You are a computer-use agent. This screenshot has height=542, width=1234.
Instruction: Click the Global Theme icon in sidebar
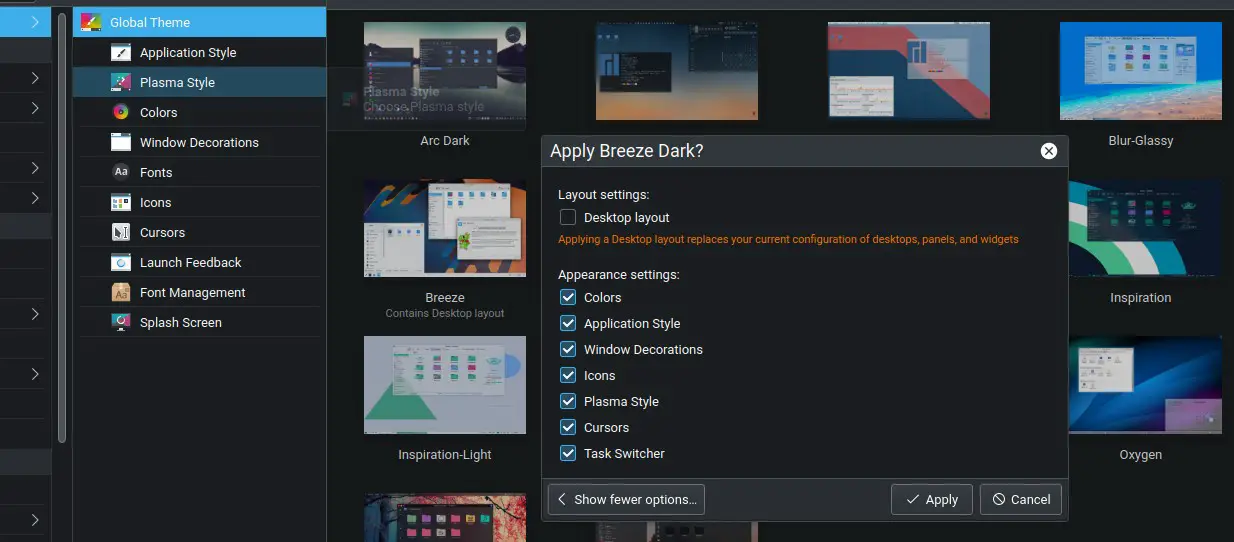[x=91, y=22]
